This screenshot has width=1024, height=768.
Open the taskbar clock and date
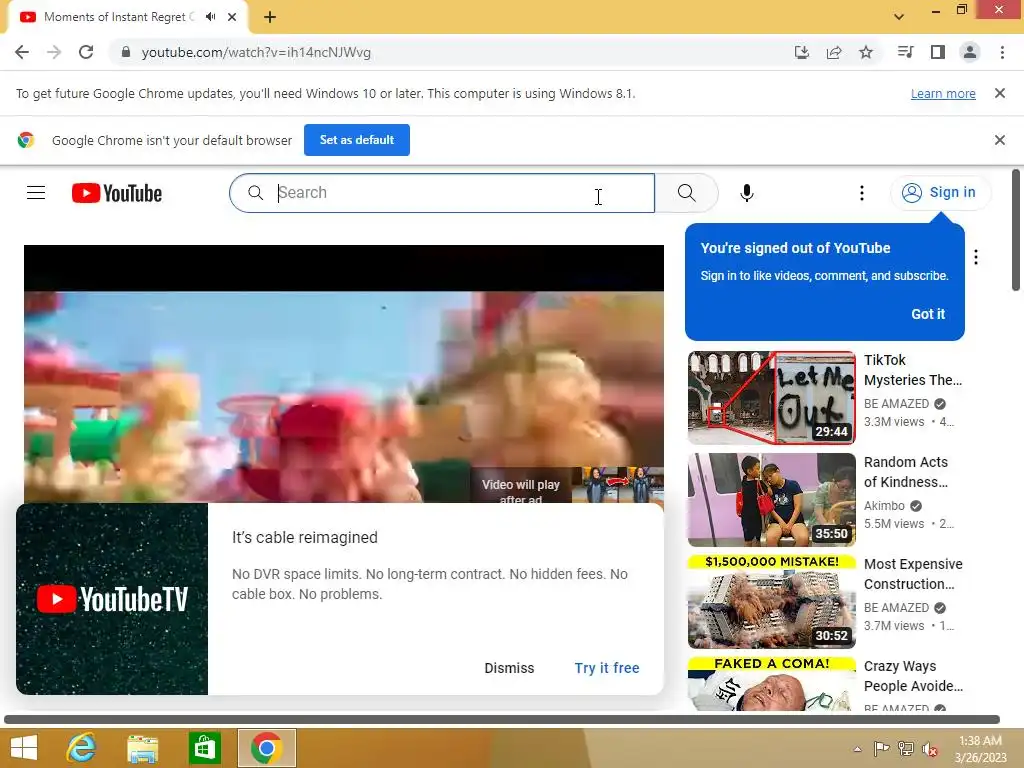click(x=980, y=749)
